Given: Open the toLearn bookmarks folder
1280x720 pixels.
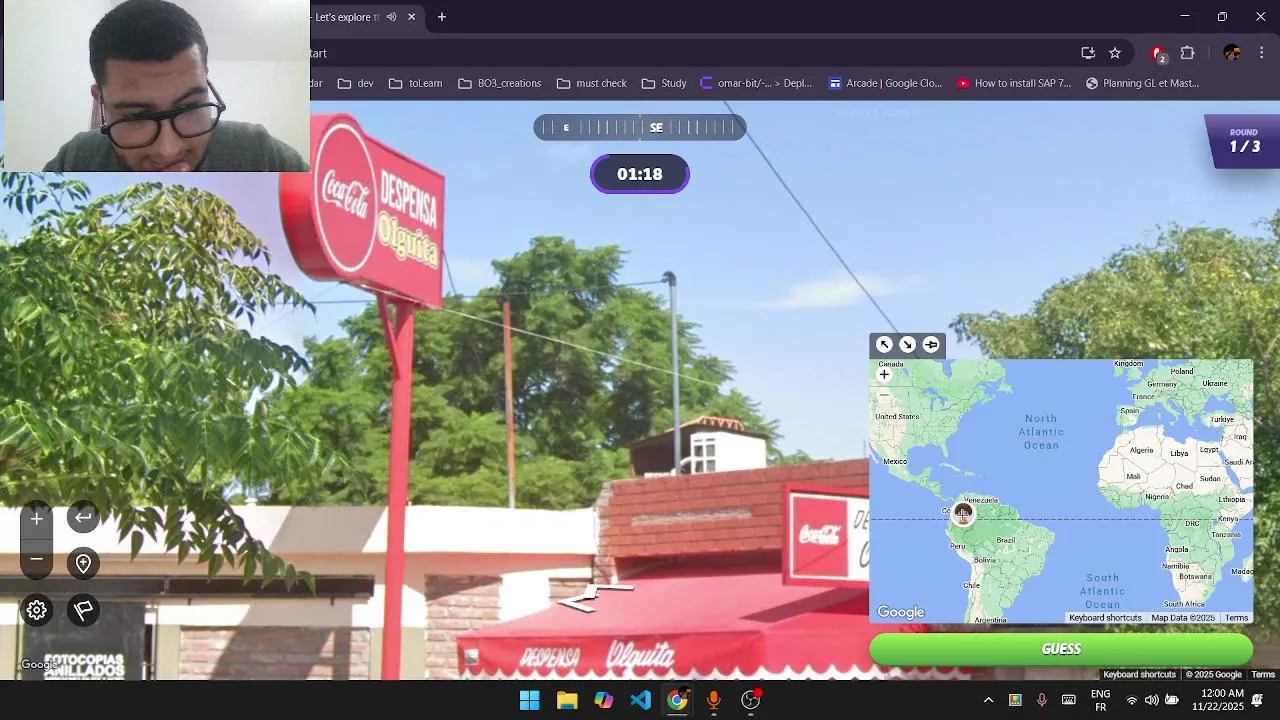Looking at the screenshot, I should click(415, 83).
